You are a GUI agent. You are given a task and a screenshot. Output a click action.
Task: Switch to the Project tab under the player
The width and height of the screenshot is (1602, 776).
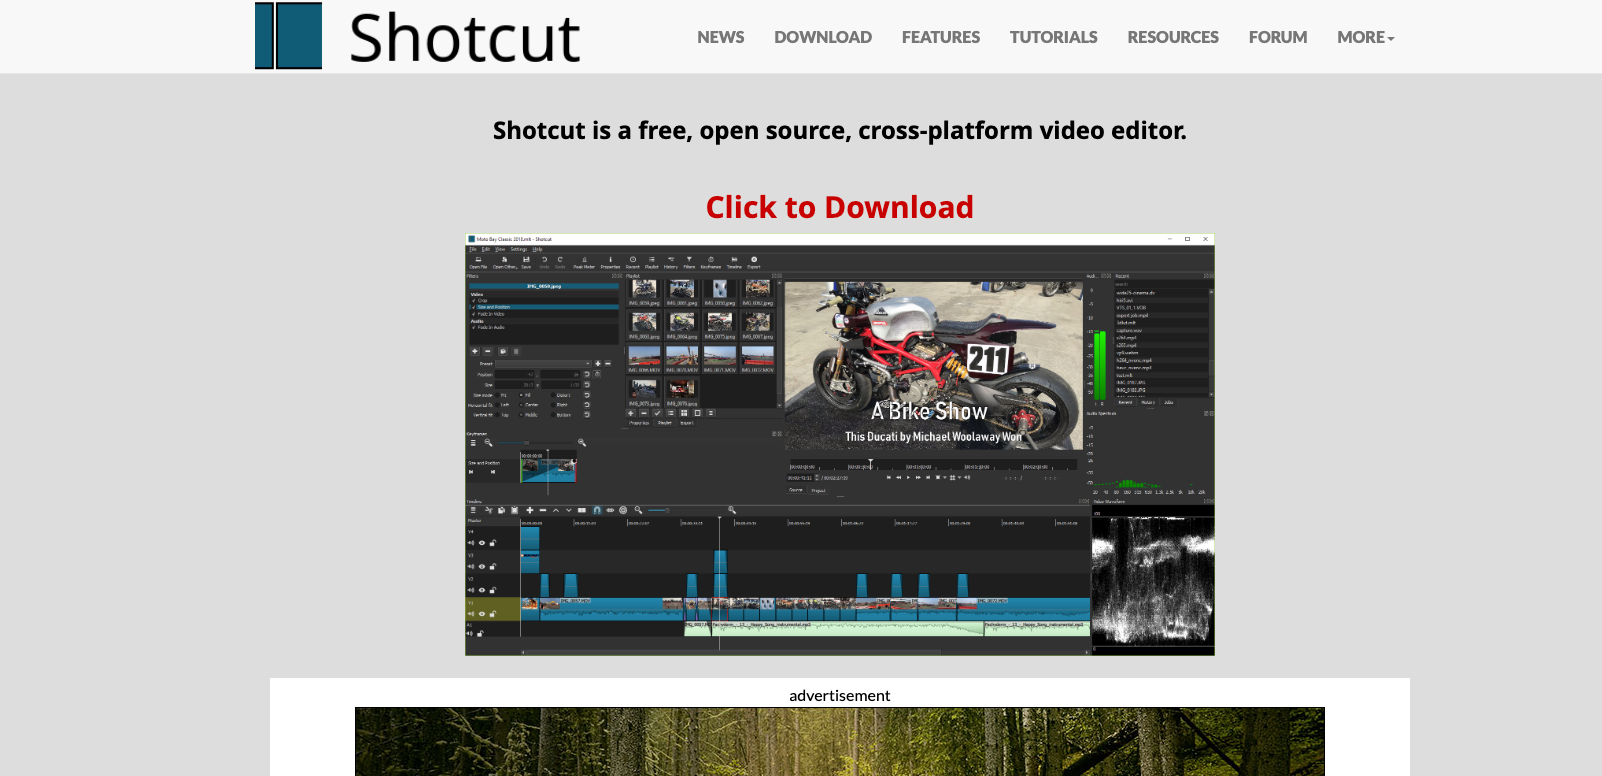(818, 490)
